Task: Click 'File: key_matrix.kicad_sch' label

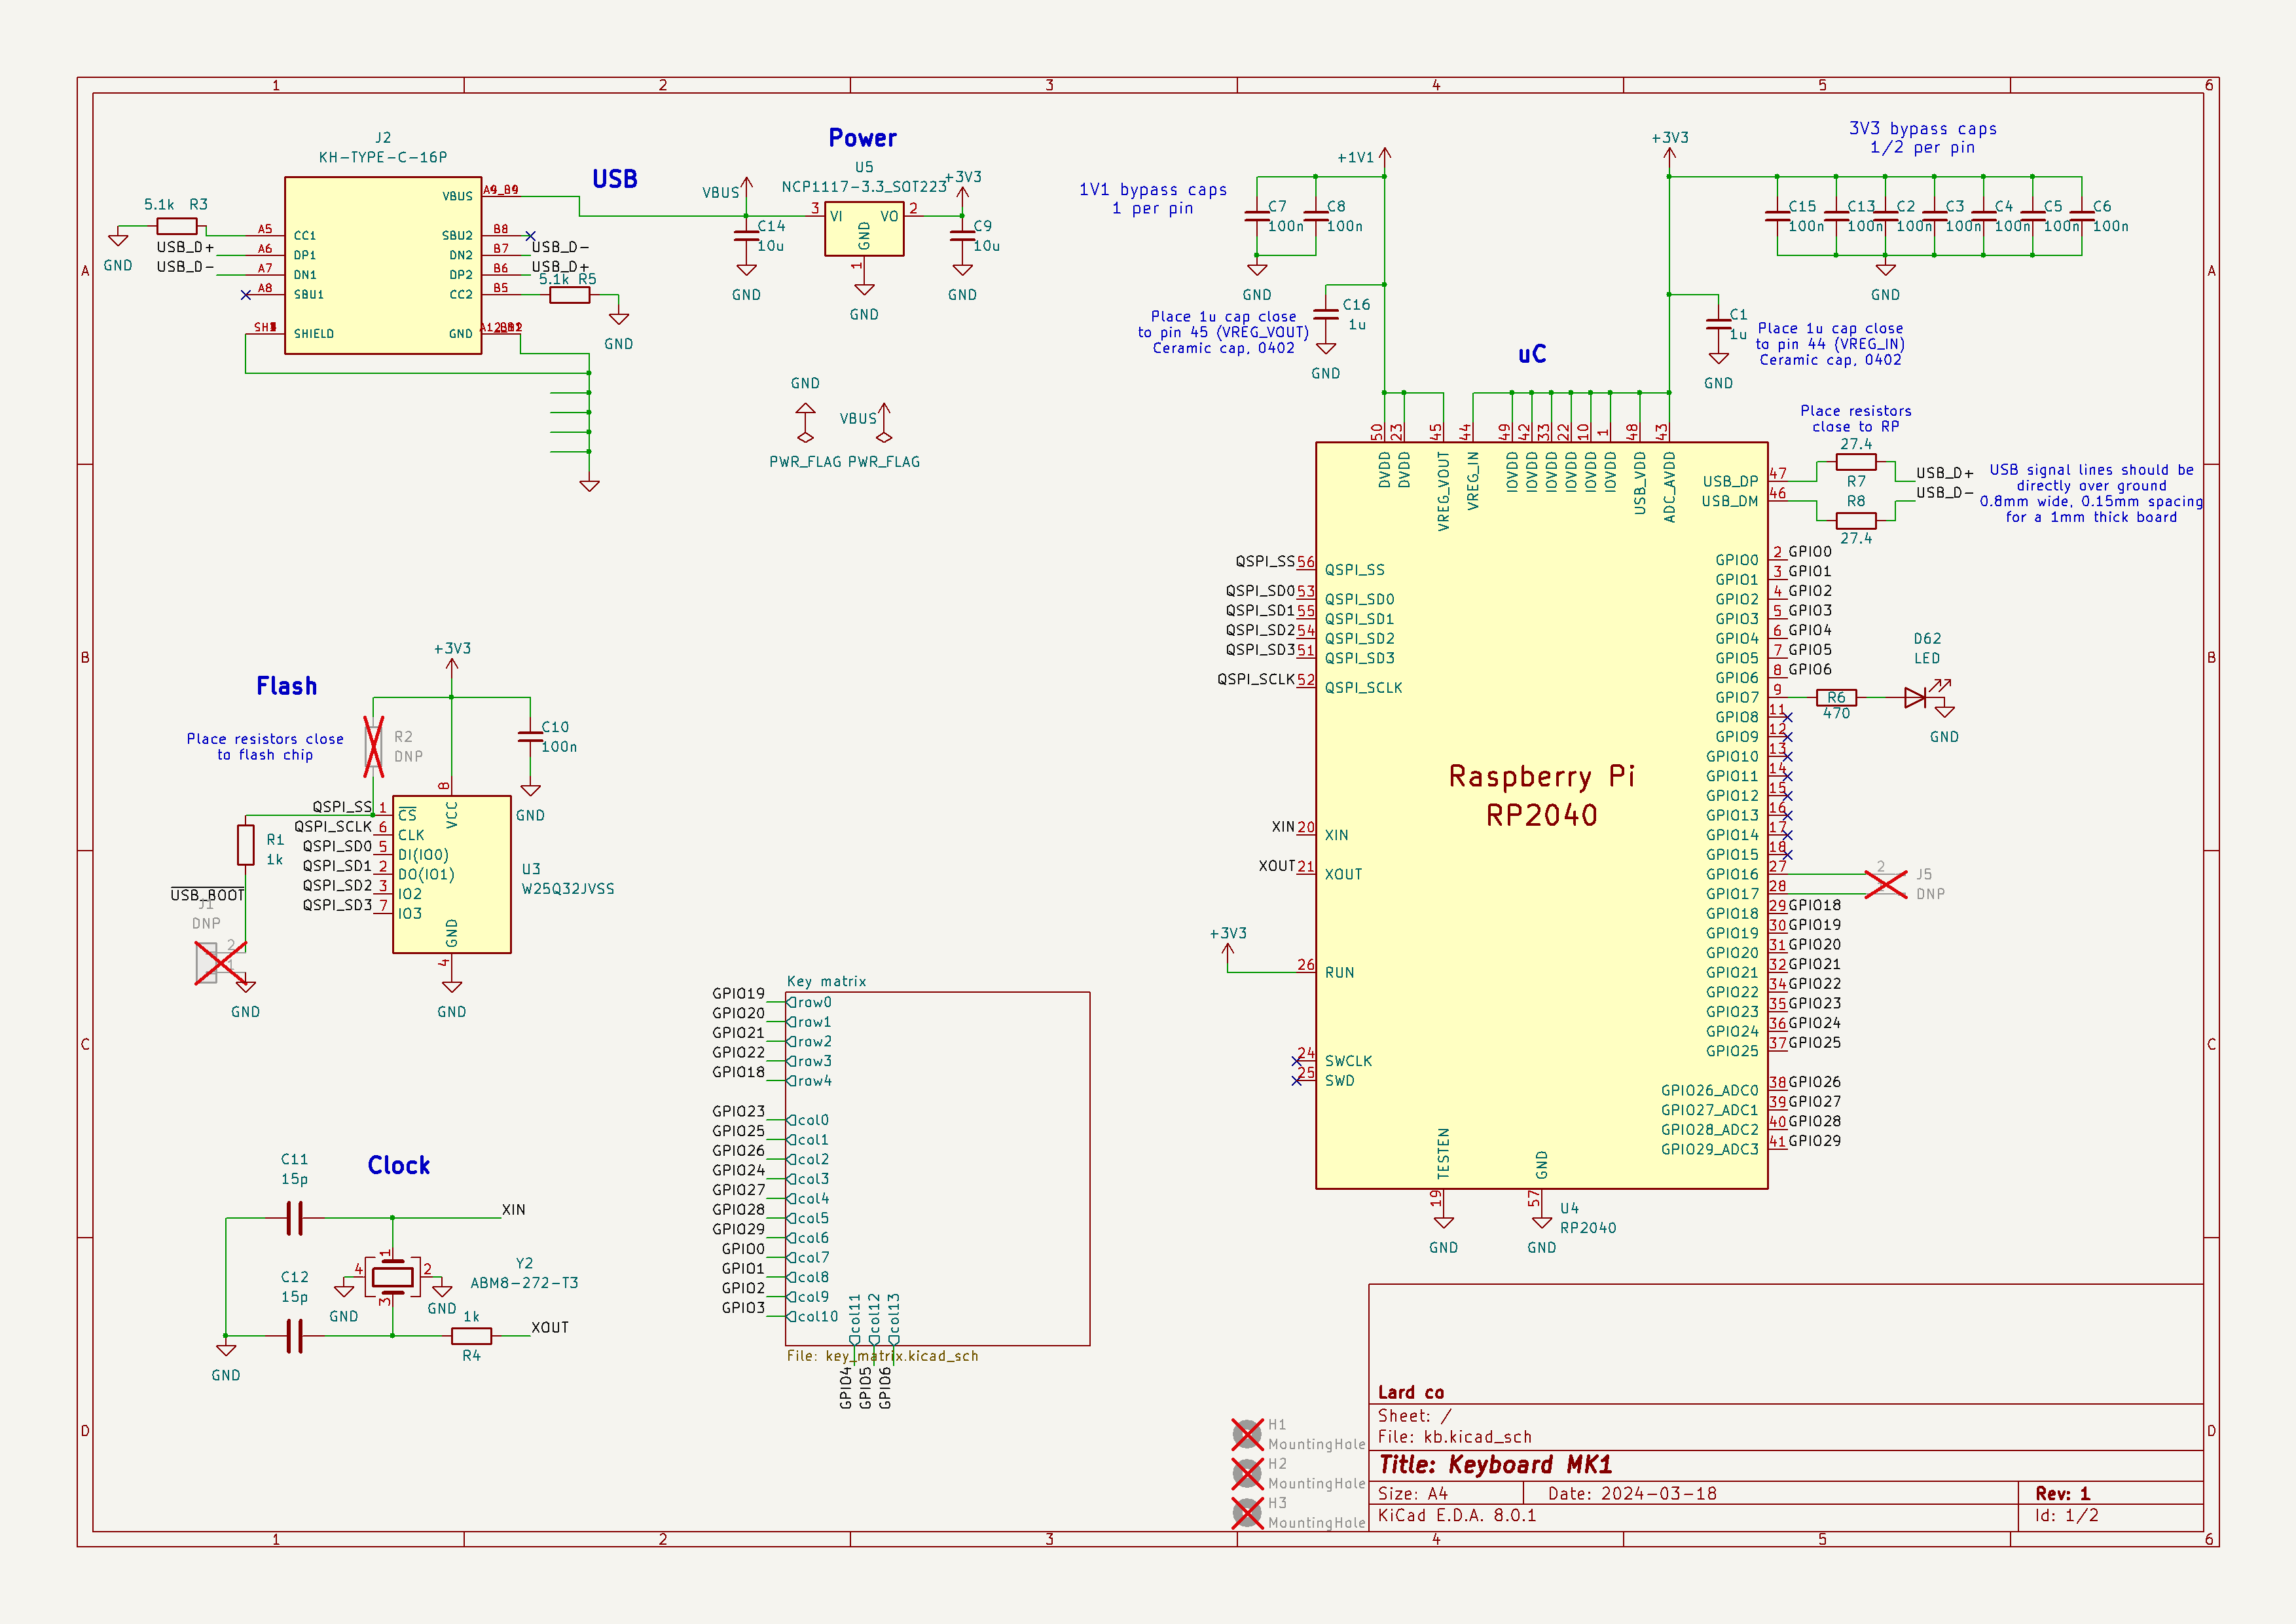Action: click(882, 1356)
